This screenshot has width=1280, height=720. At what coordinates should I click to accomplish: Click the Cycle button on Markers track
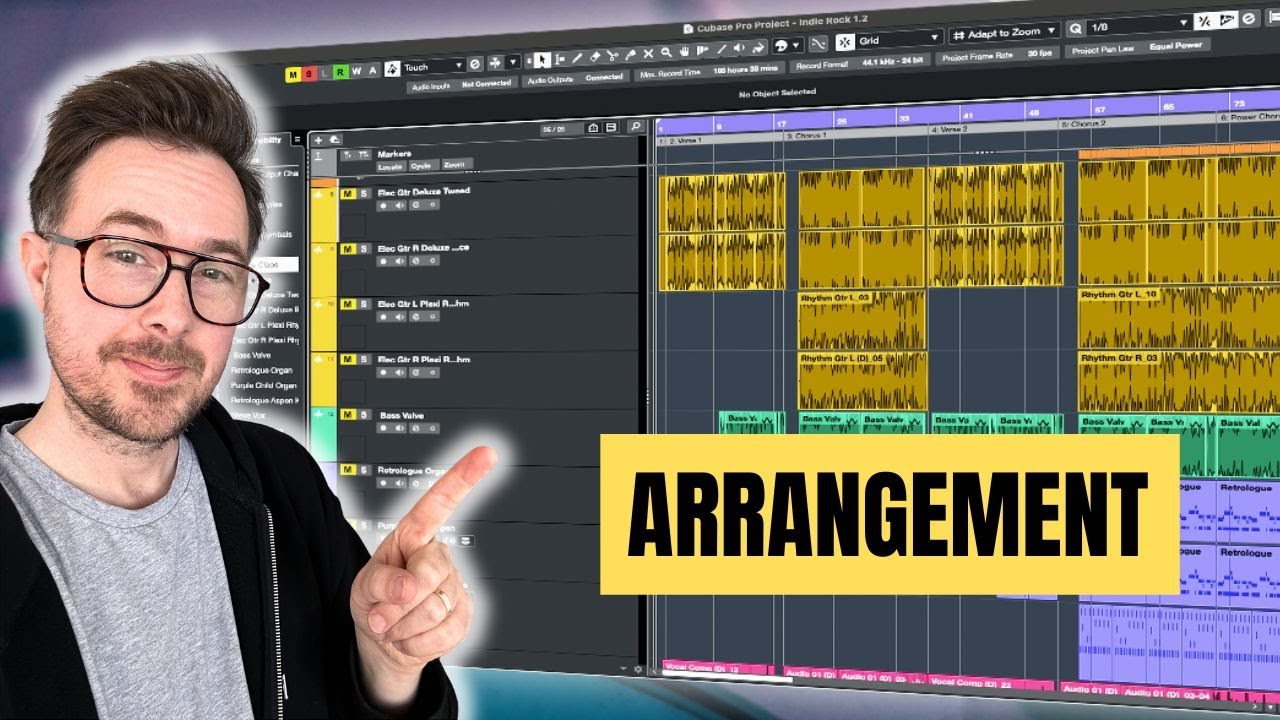pos(424,166)
